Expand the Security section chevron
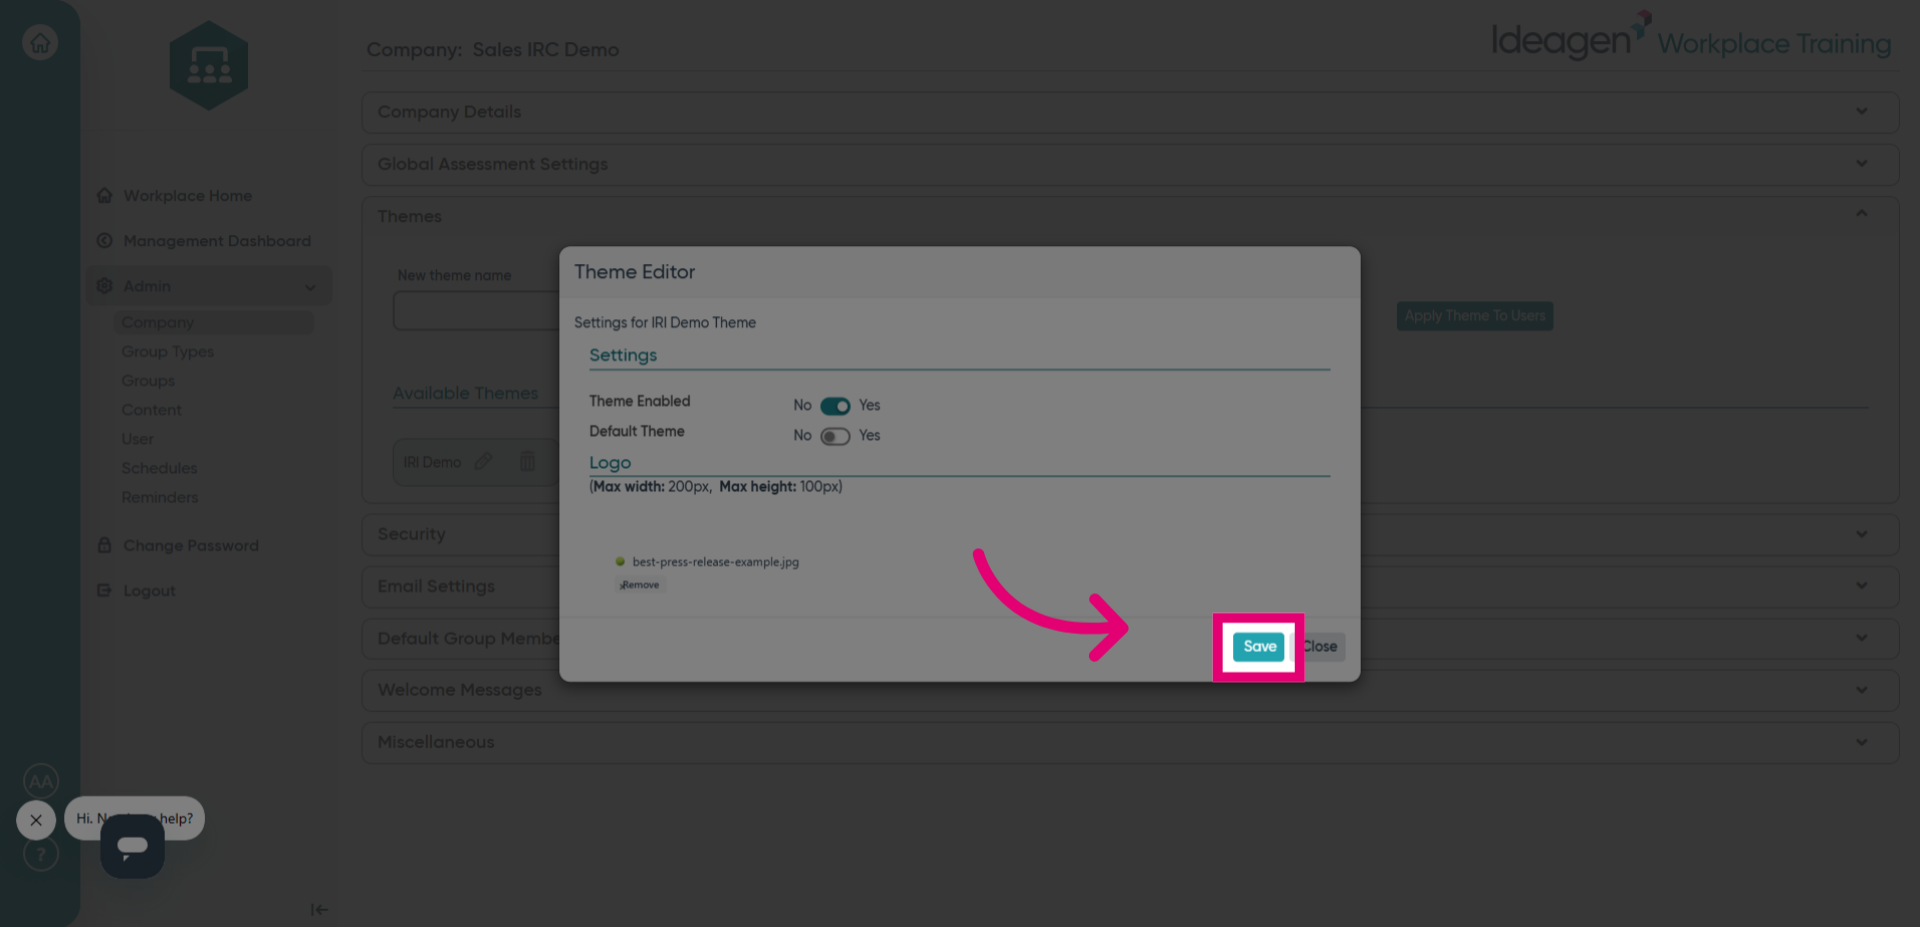The image size is (1920, 927). [1861, 534]
